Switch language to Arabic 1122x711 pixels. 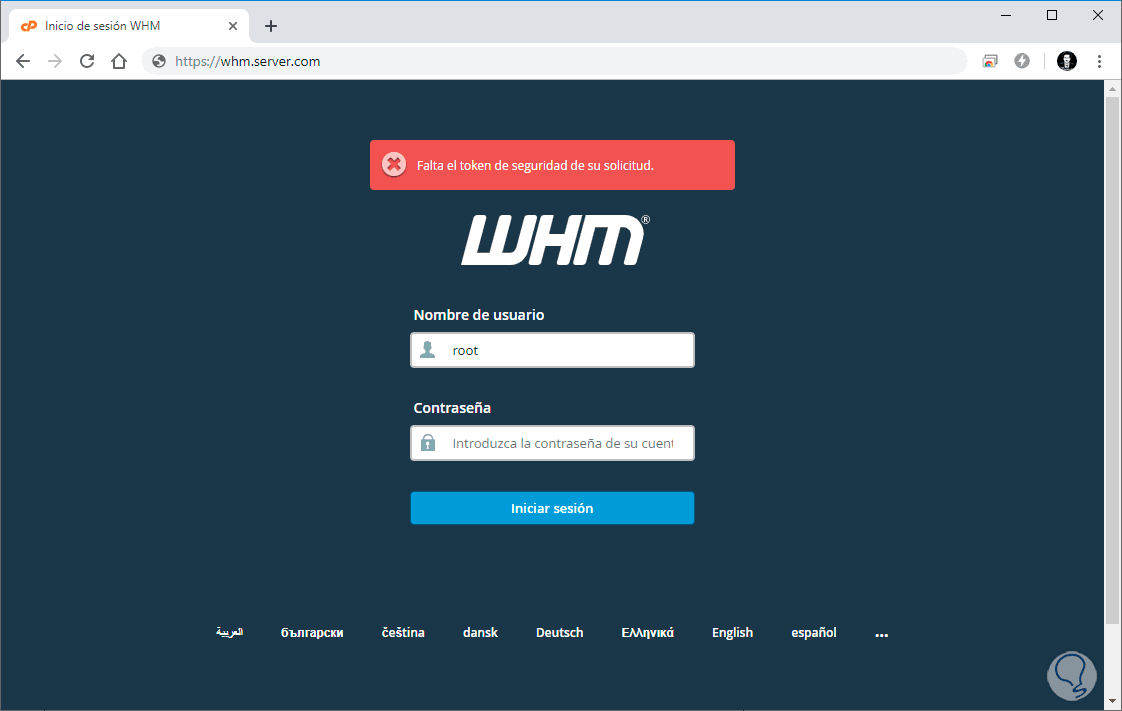(x=230, y=632)
